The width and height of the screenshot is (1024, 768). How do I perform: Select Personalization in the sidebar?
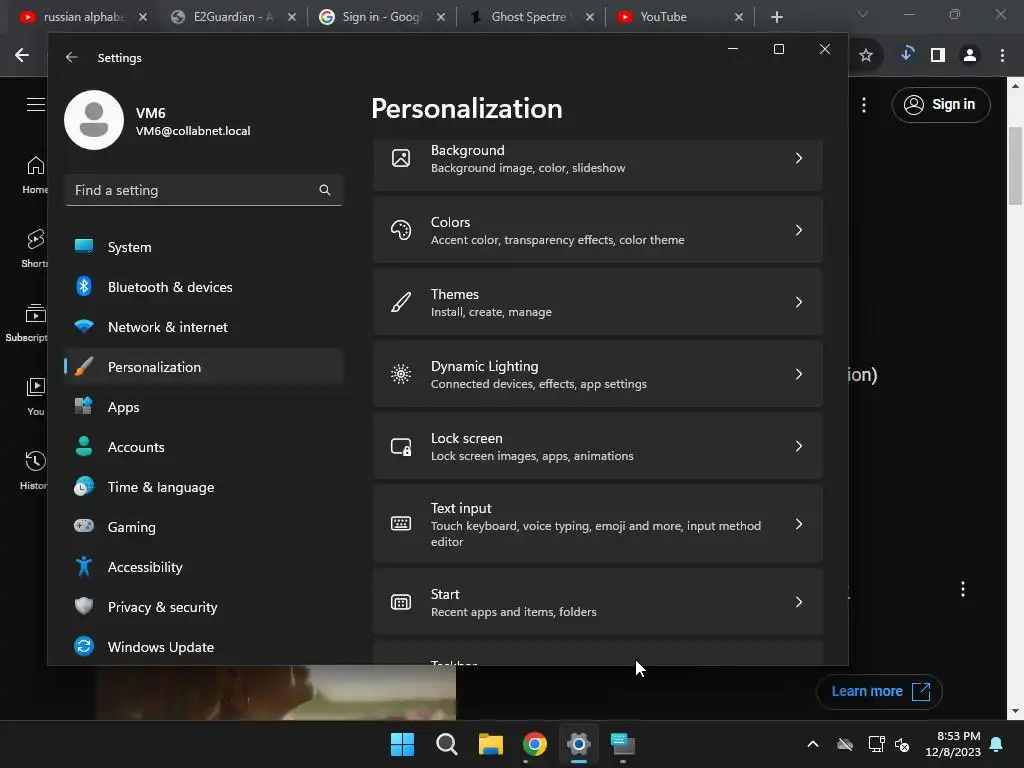[204, 367]
